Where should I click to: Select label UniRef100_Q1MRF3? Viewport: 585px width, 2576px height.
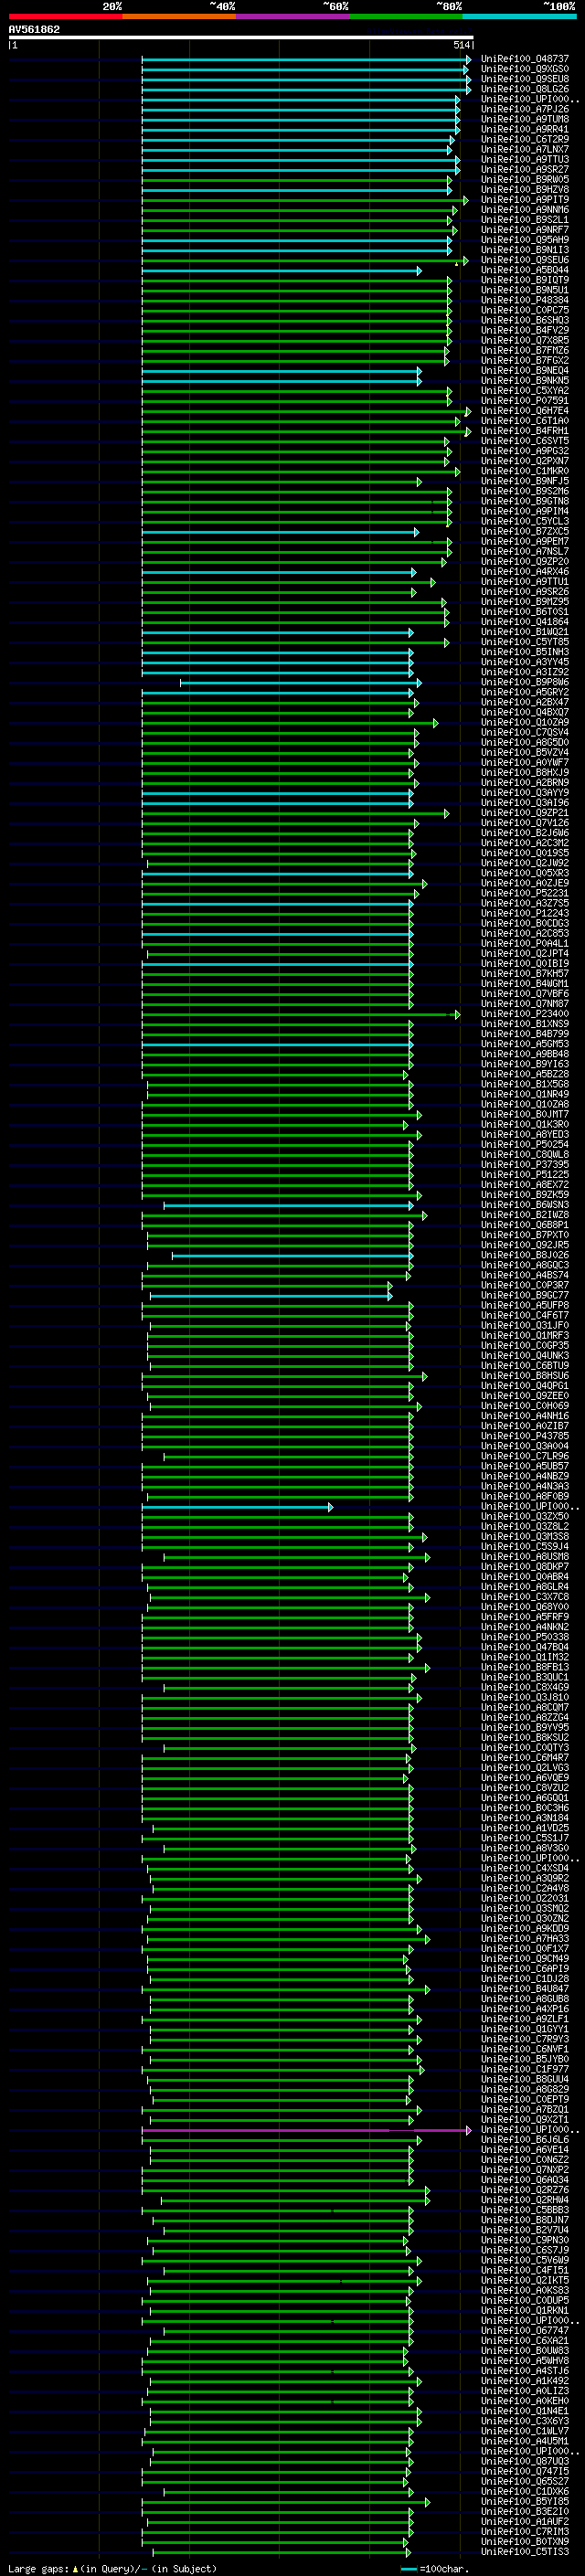coord(525,1335)
